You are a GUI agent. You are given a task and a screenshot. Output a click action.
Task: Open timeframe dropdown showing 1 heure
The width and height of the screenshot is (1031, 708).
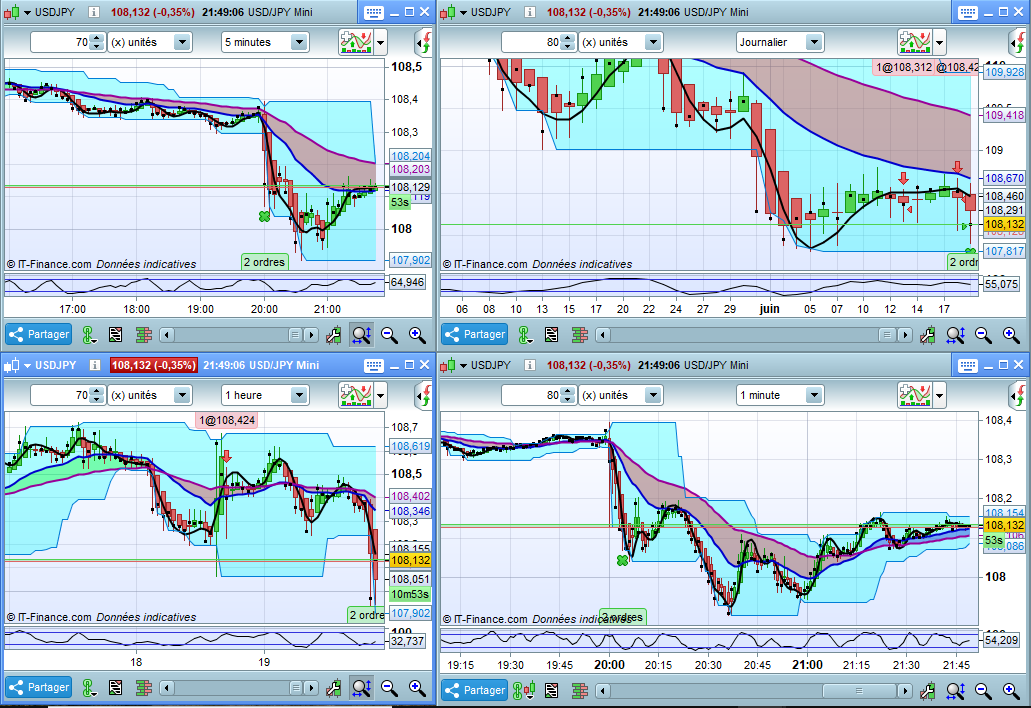click(x=265, y=396)
